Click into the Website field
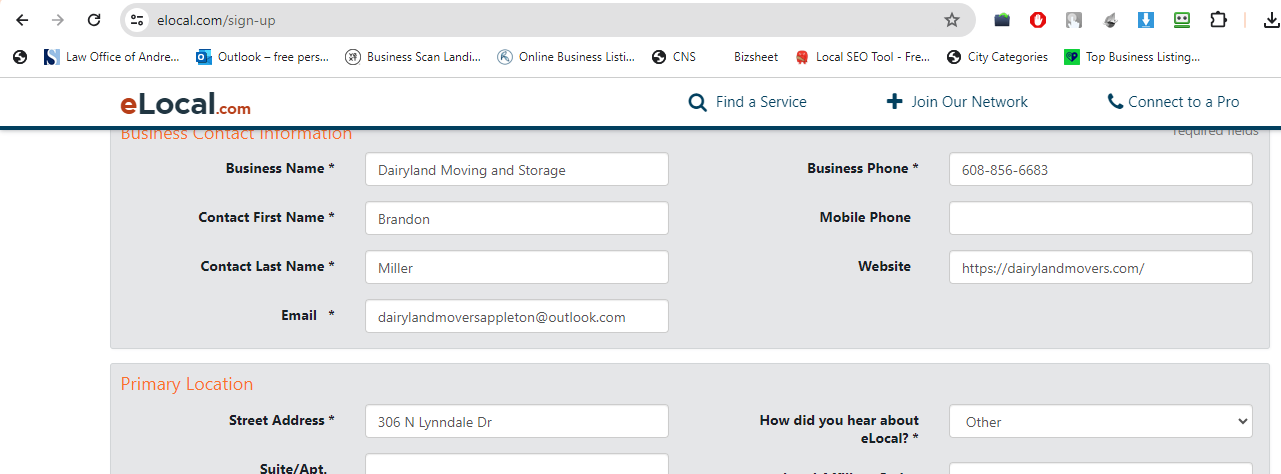This screenshot has width=1281, height=474. [1101, 267]
